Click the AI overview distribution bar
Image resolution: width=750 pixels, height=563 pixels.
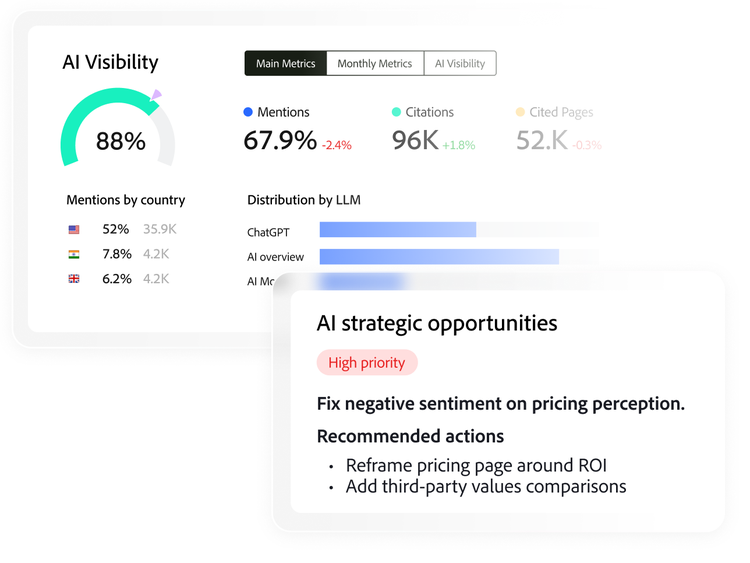pyautogui.click(x=439, y=256)
